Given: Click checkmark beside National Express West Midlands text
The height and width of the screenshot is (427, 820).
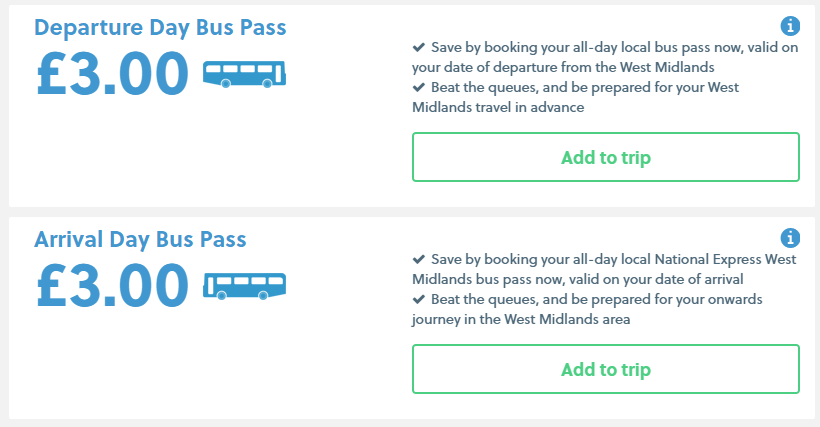Looking at the screenshot, I should tap(418, 260).
